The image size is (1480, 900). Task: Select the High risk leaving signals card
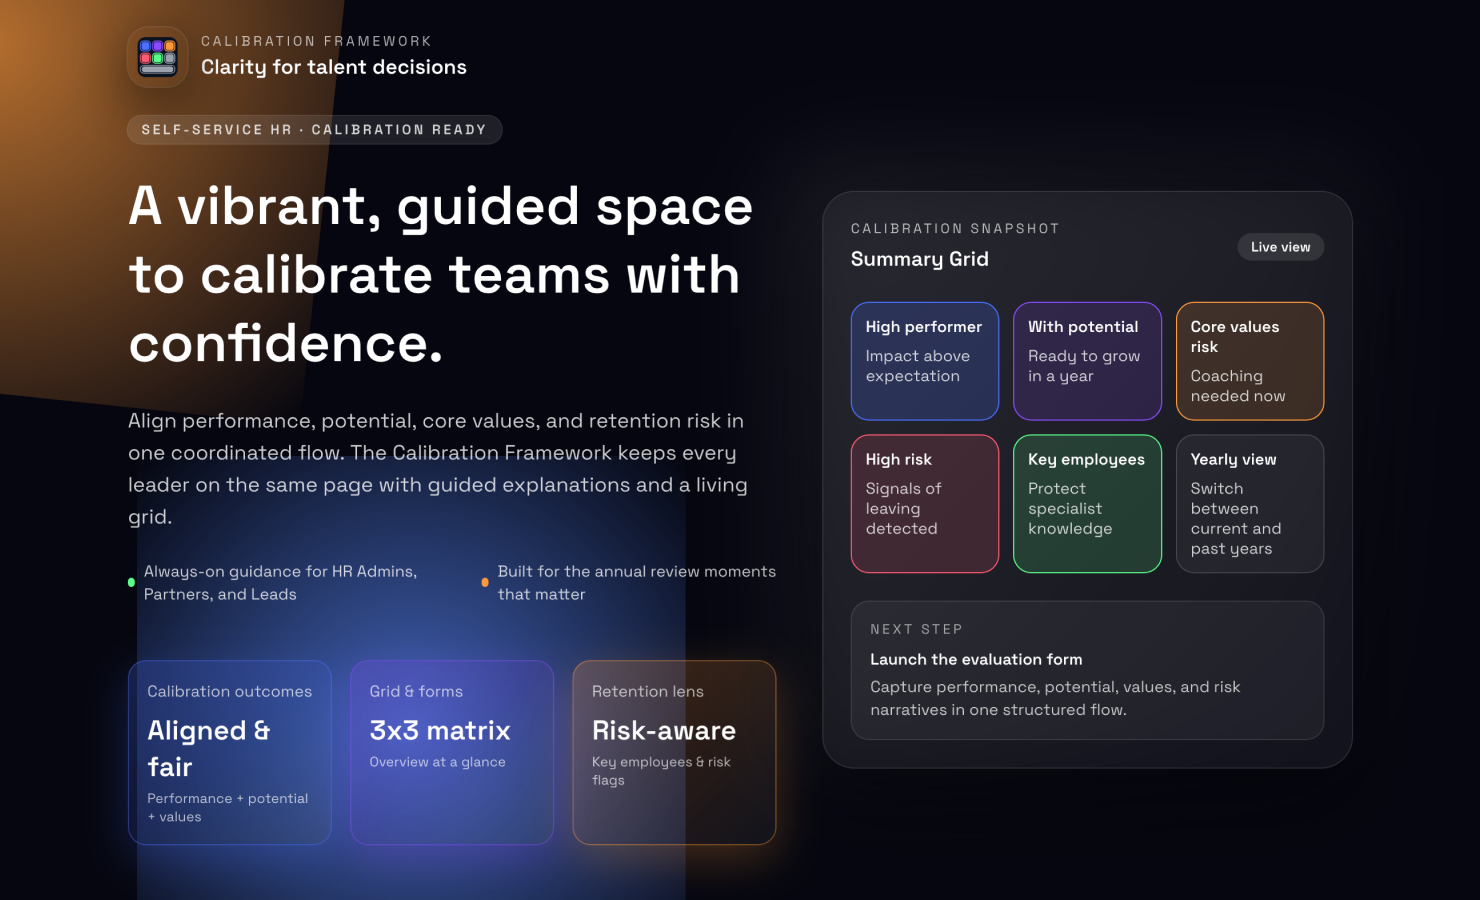tap(924, 504)
